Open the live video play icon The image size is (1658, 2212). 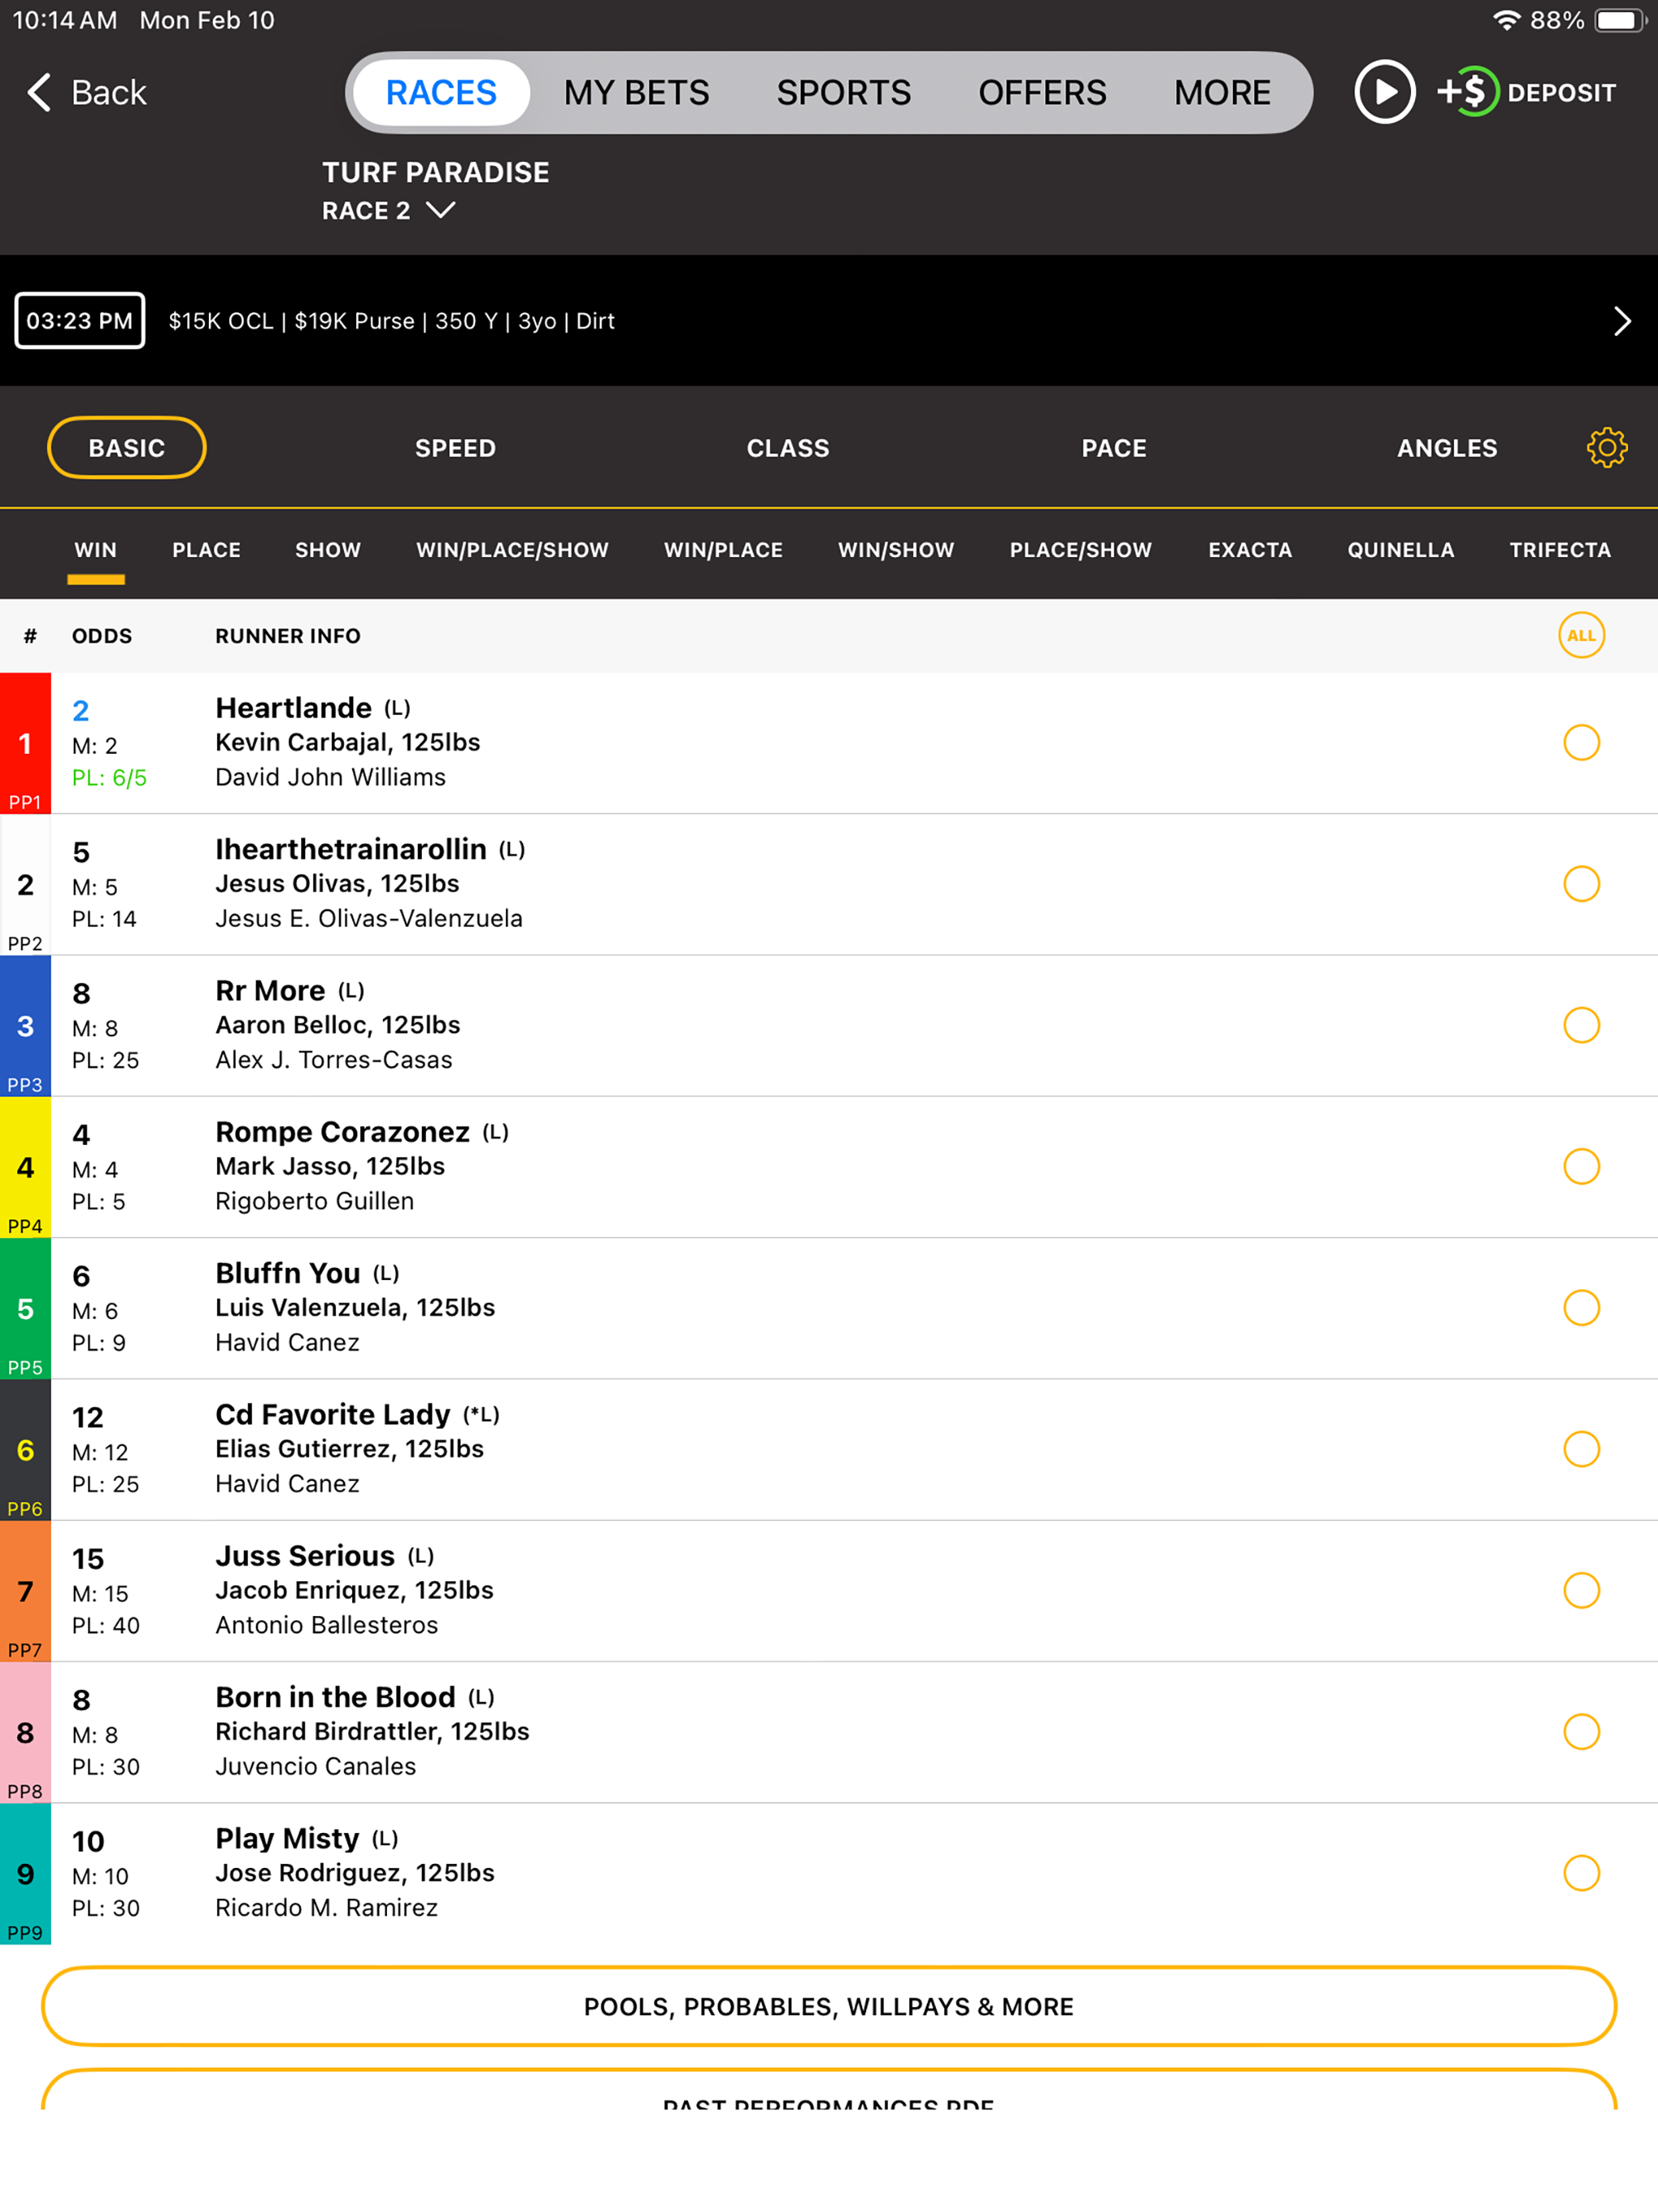point(1384,92)
